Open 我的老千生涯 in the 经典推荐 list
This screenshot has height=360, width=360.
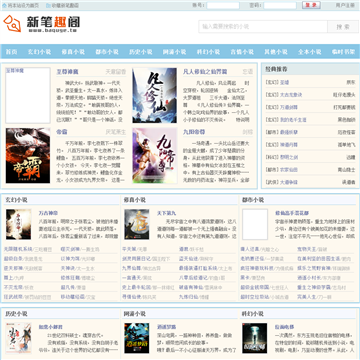click(293, 120)
